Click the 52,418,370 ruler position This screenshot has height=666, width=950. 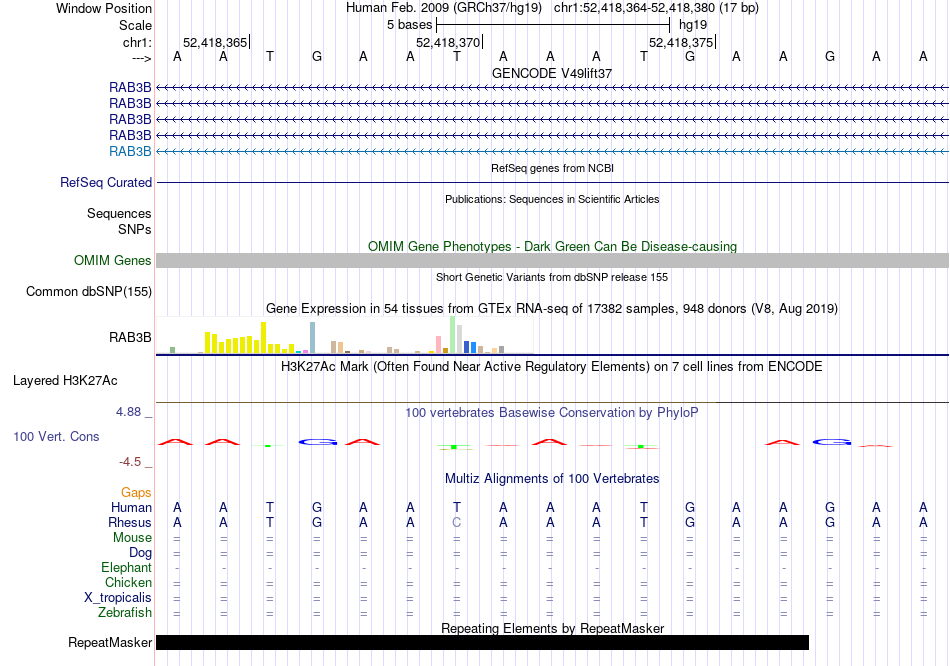pyautogui.click(x=448, y=42)
